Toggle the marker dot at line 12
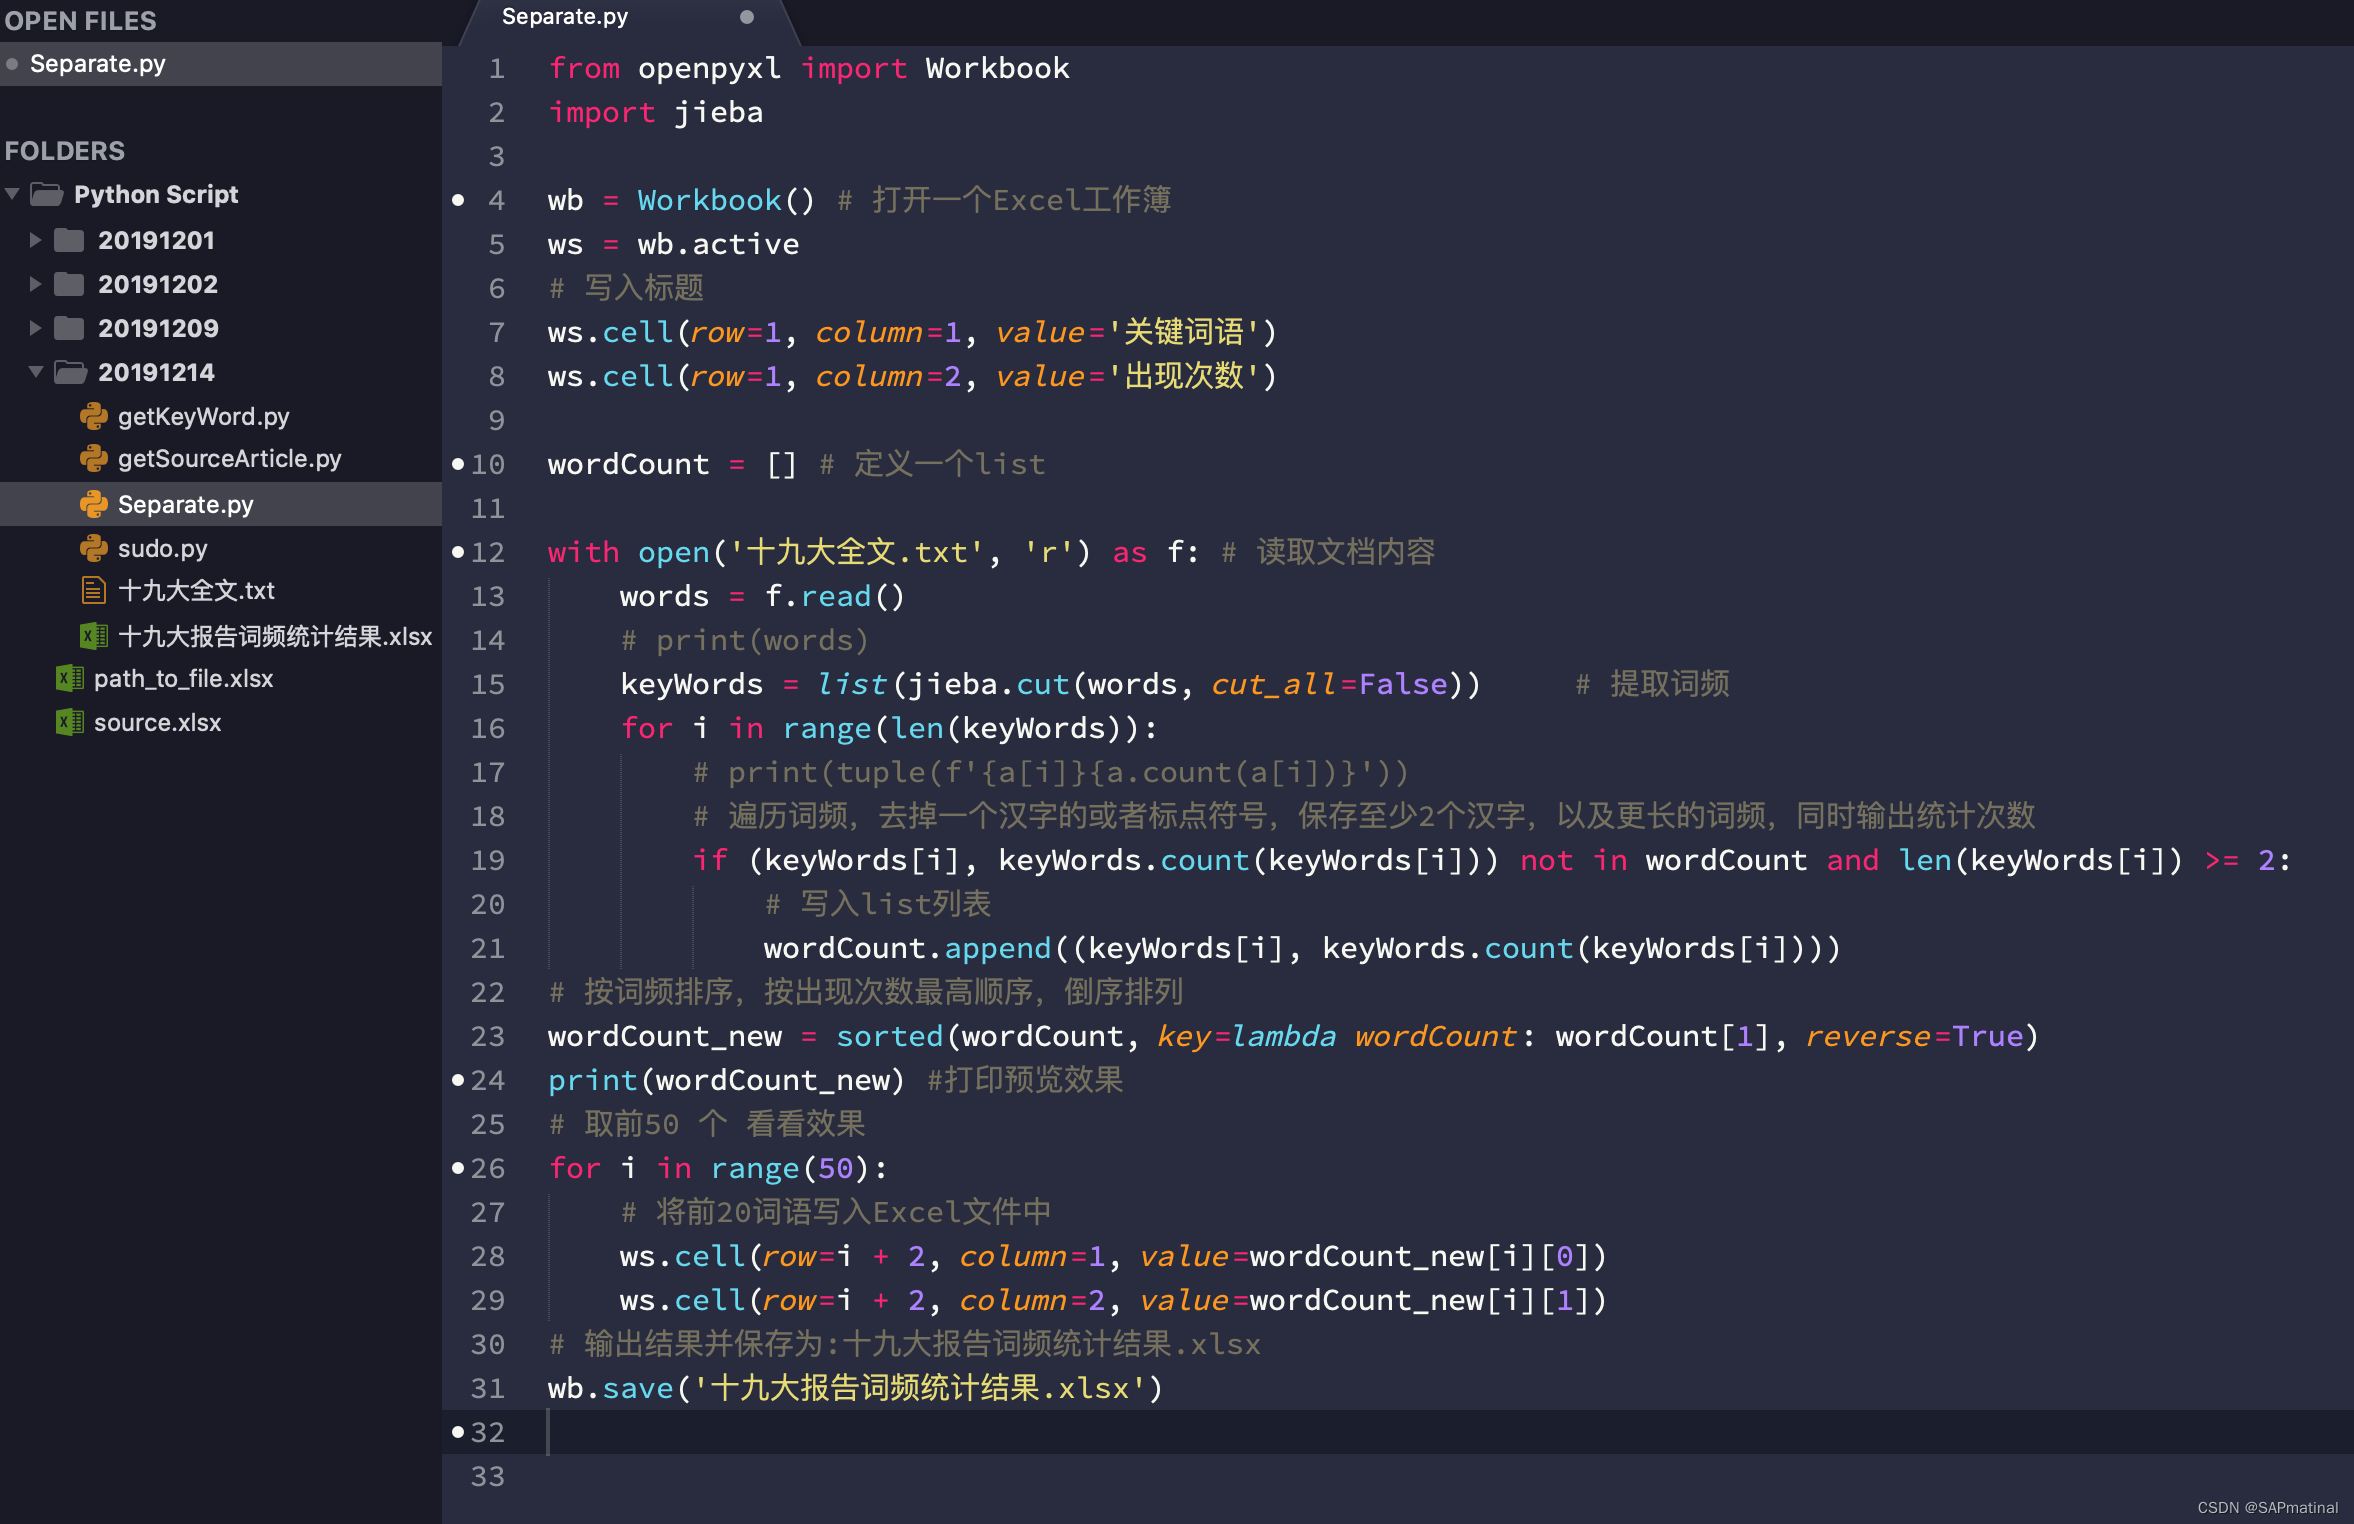2354x1524 pixels. 458,551
